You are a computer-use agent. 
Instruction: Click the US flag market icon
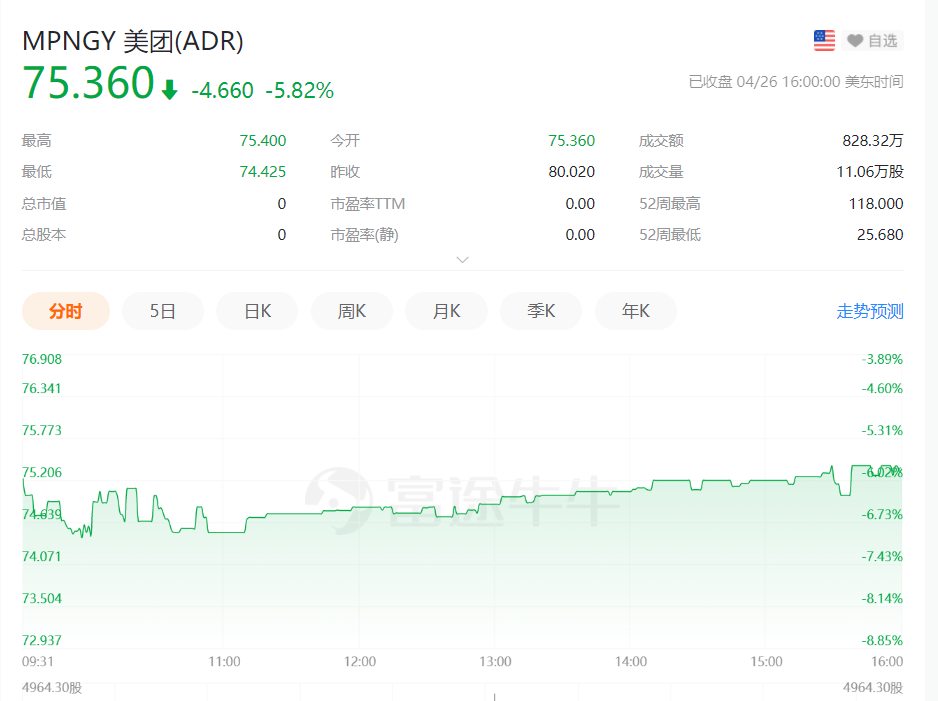point(822,40)
